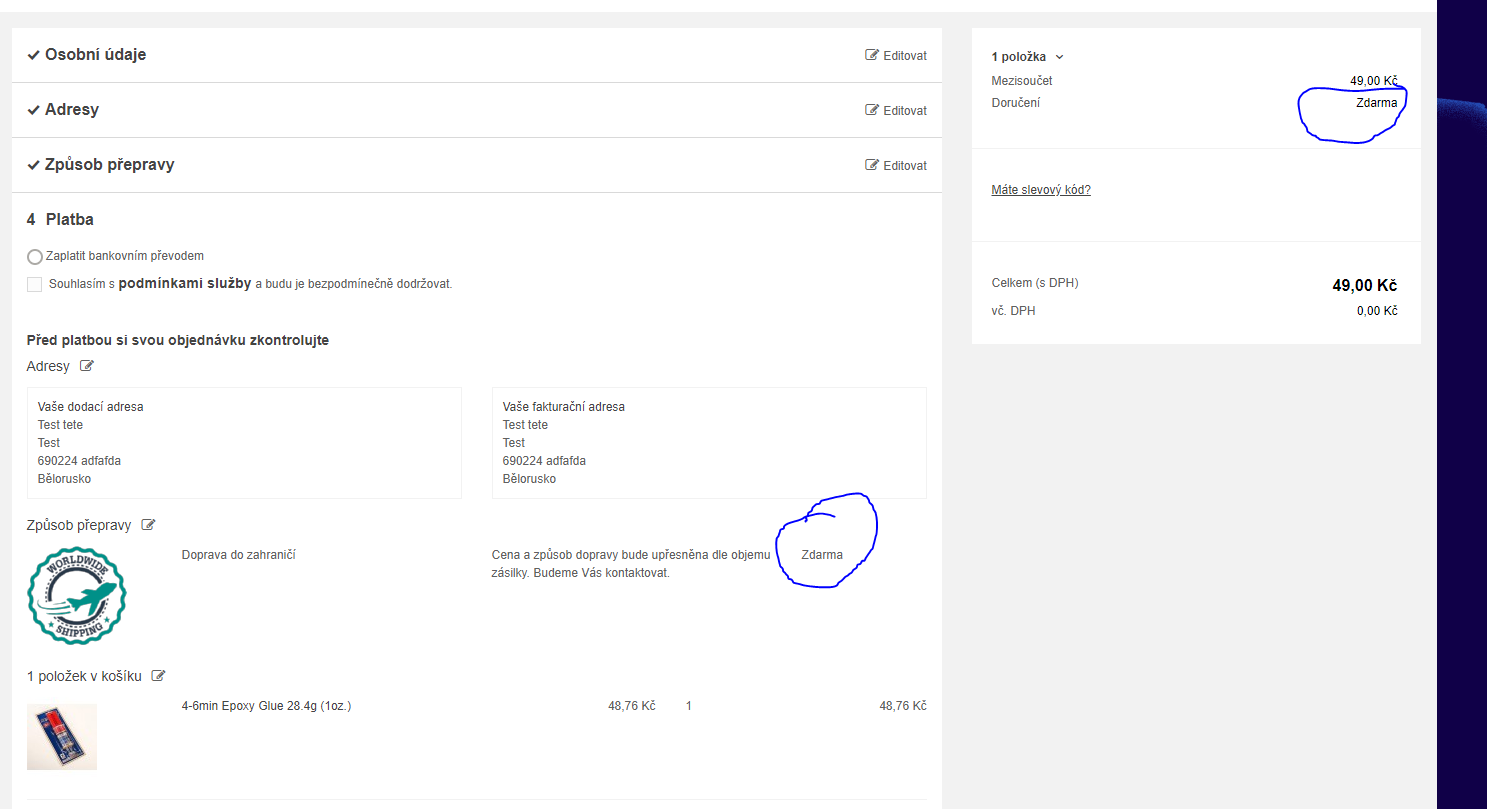
Task: Click 'Před platbou si svou objednávku zkontrolujte' heading
Action: click(178, 340)
